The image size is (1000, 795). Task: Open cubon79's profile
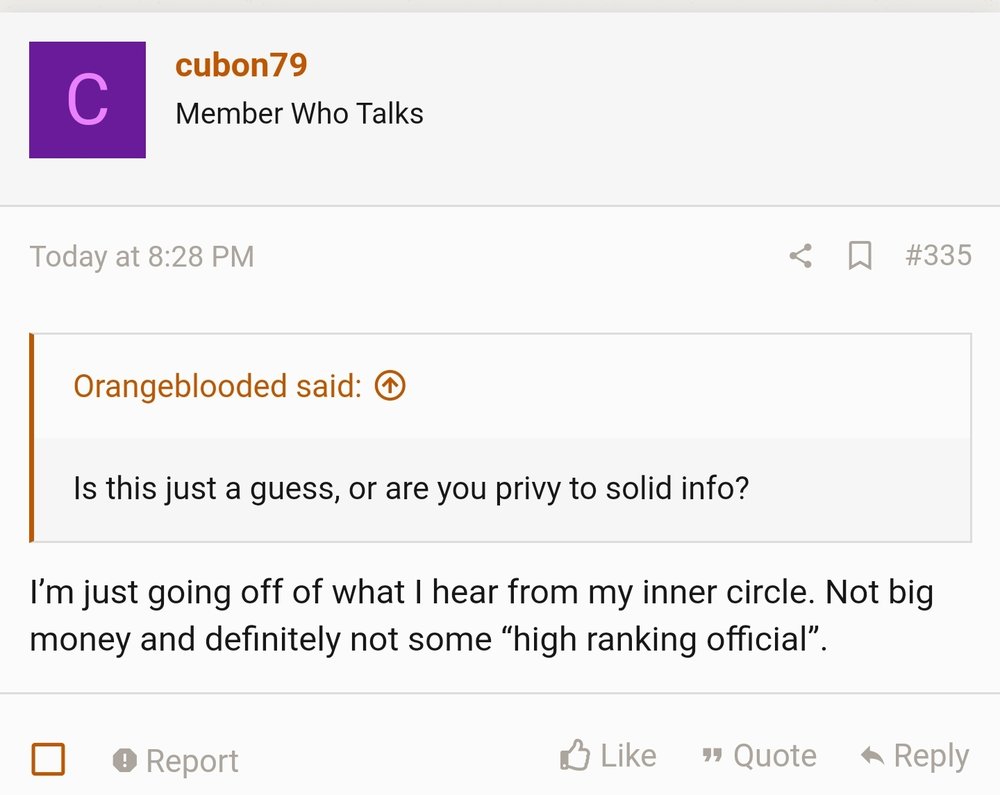(240, 64)
